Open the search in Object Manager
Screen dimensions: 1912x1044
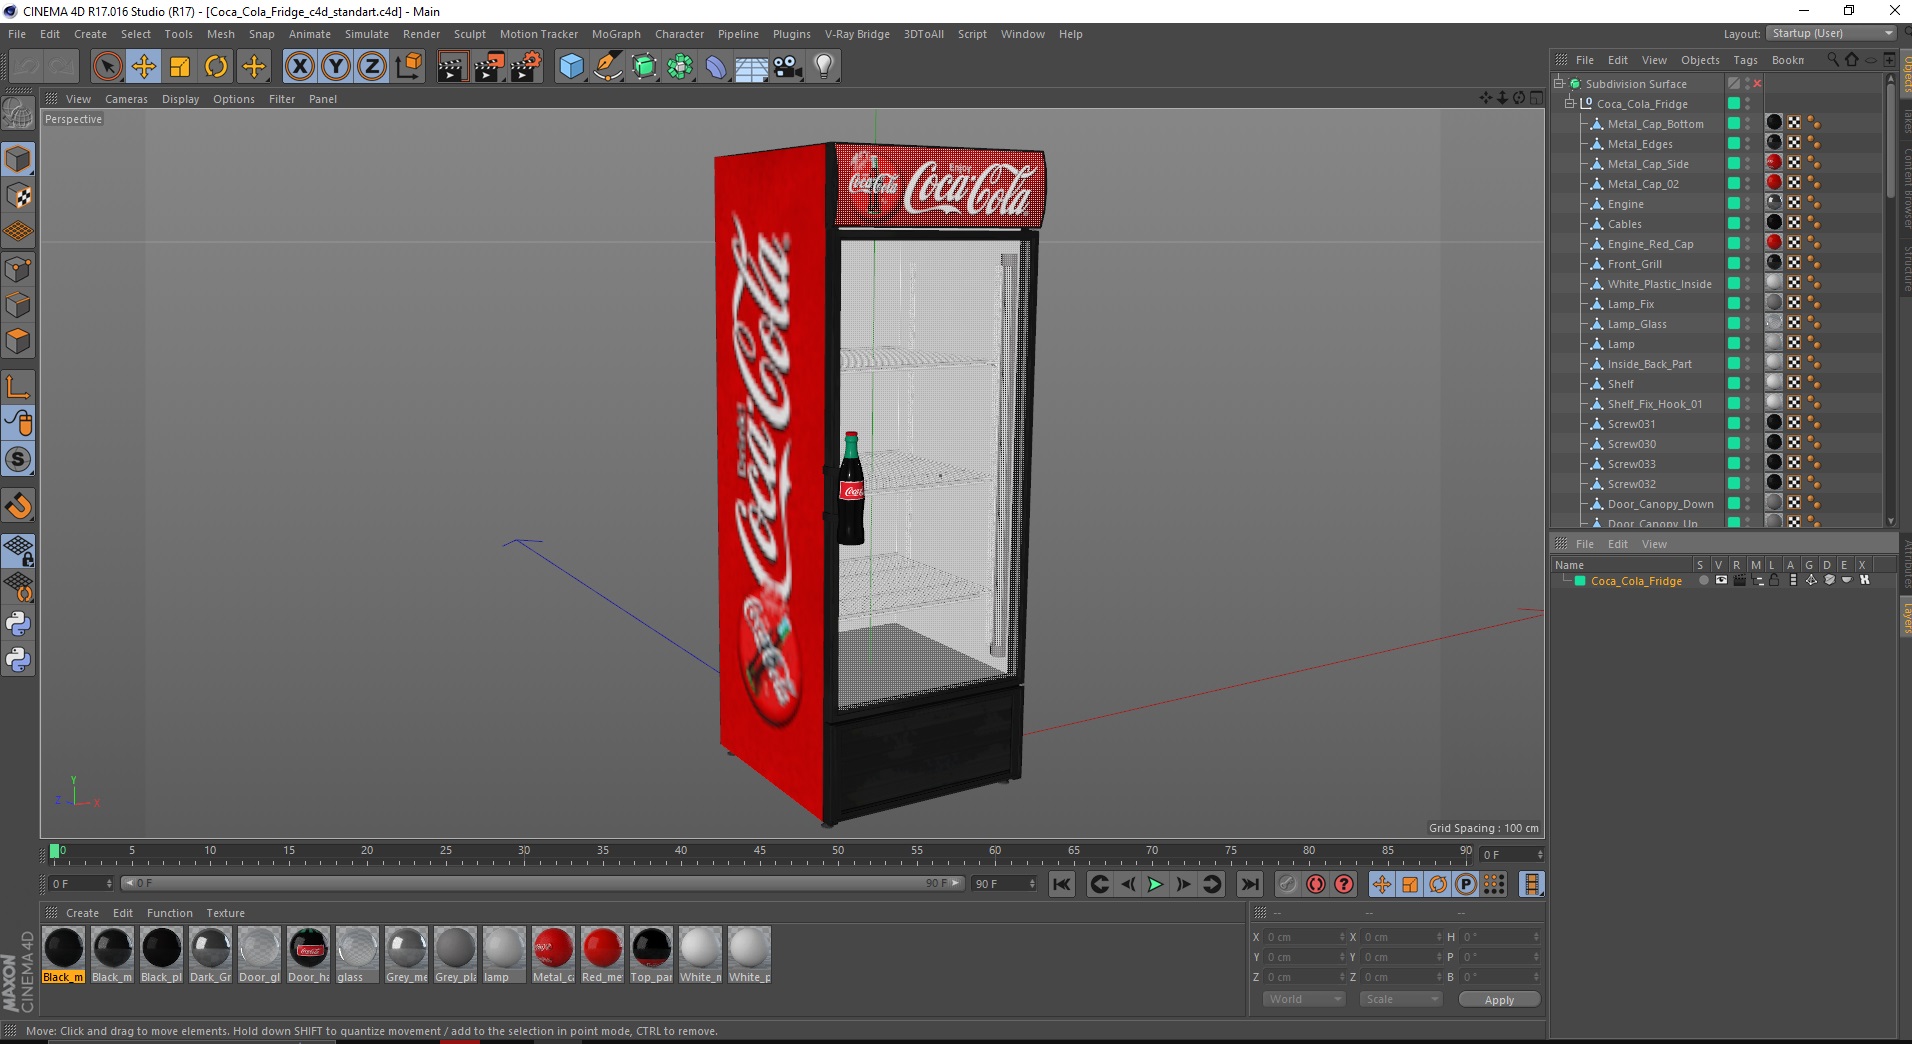point(1832,60)
